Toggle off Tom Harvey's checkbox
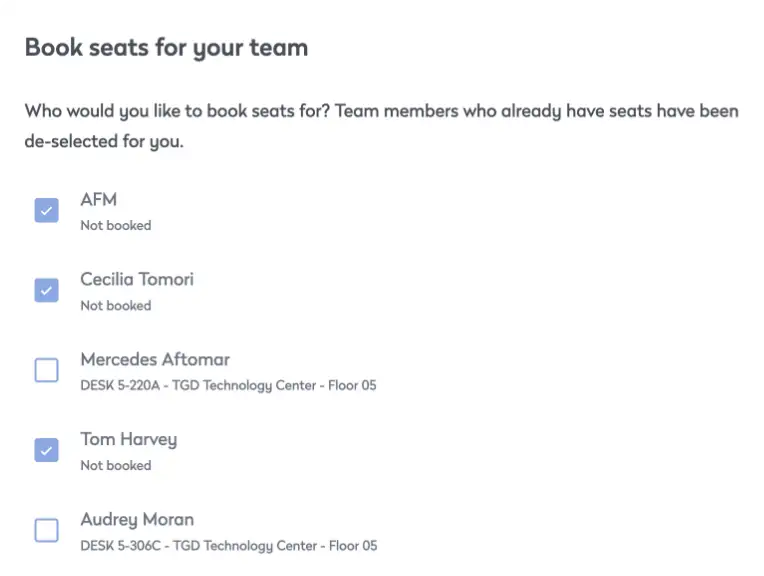 coord(47,450)
